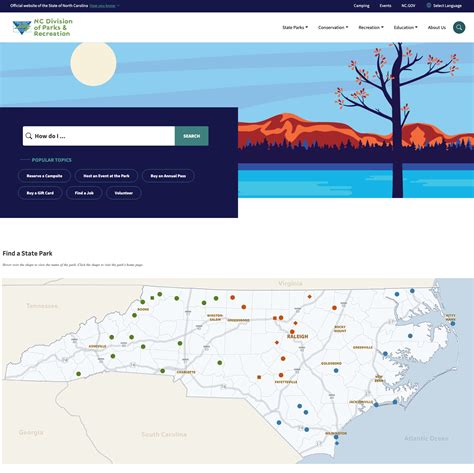Select the green marker just west of Charlotte
Image resolution: width=474 pixels, height=473 pixels.
pos(162,371)
